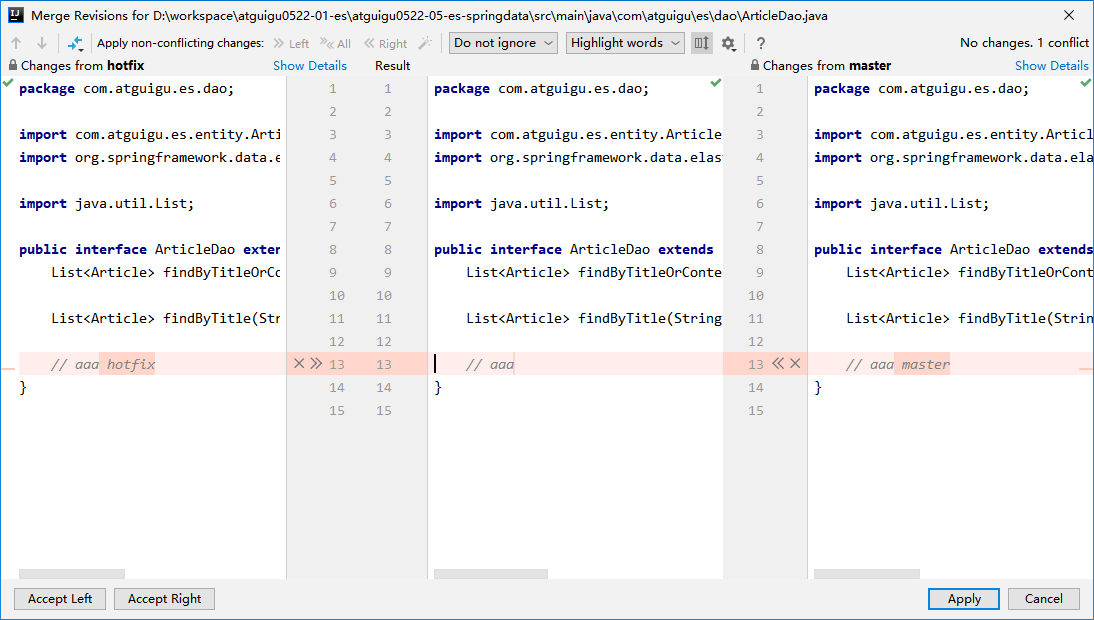Click the compare contents arrows icon
1094x620 pixels.
pyautogui.click(x=75, y=43)
